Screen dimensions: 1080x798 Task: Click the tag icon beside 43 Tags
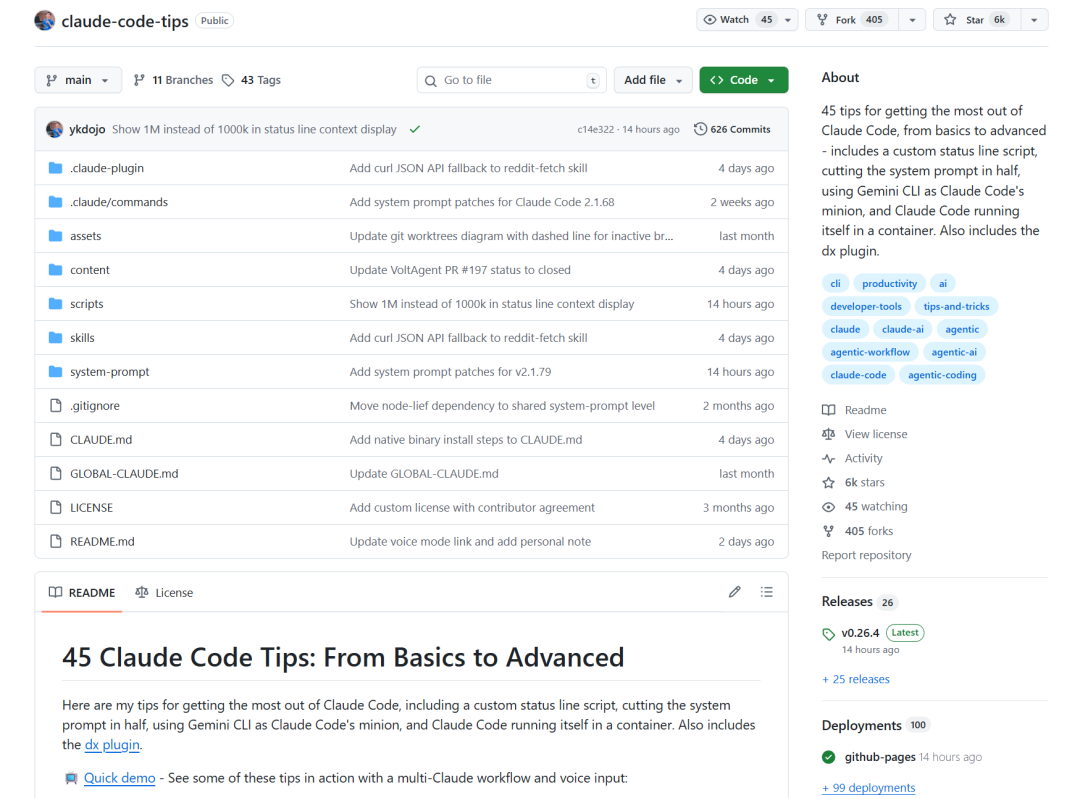228,81
